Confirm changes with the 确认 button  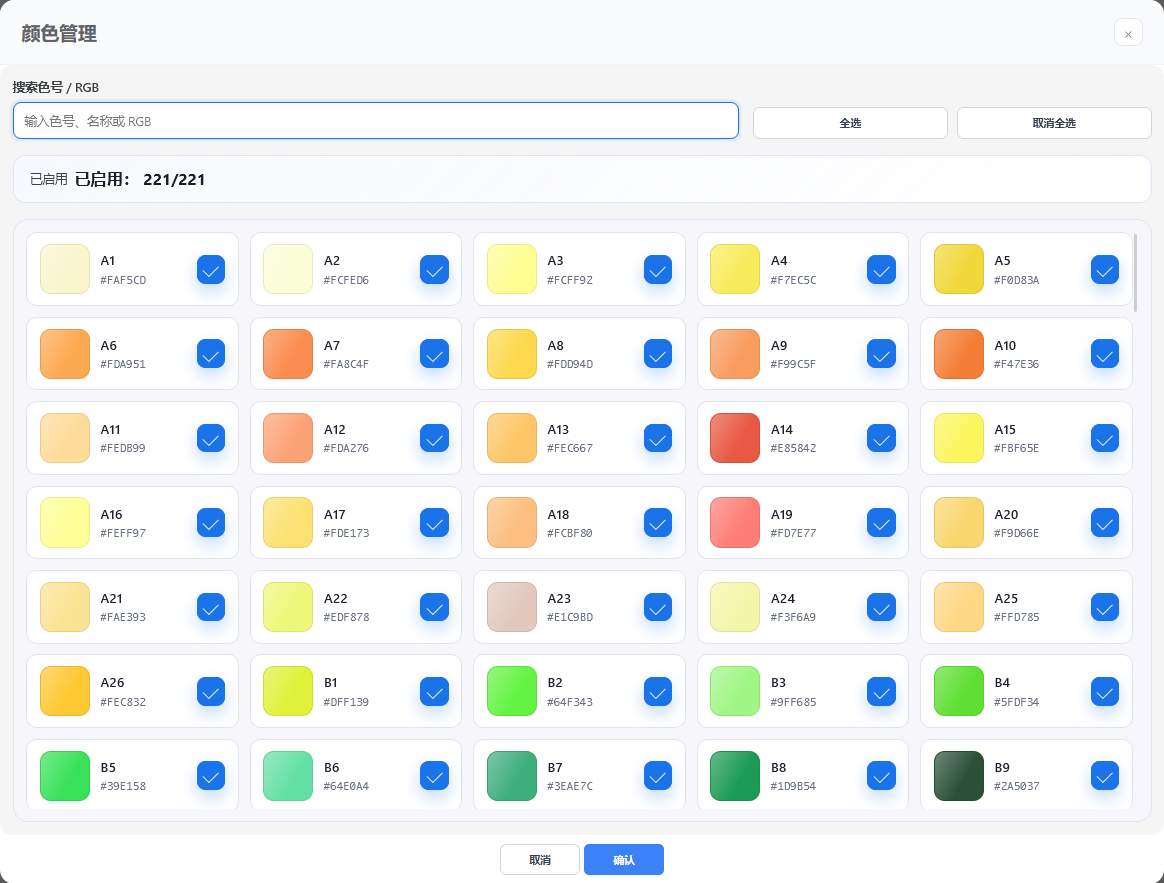click(624, 860)
